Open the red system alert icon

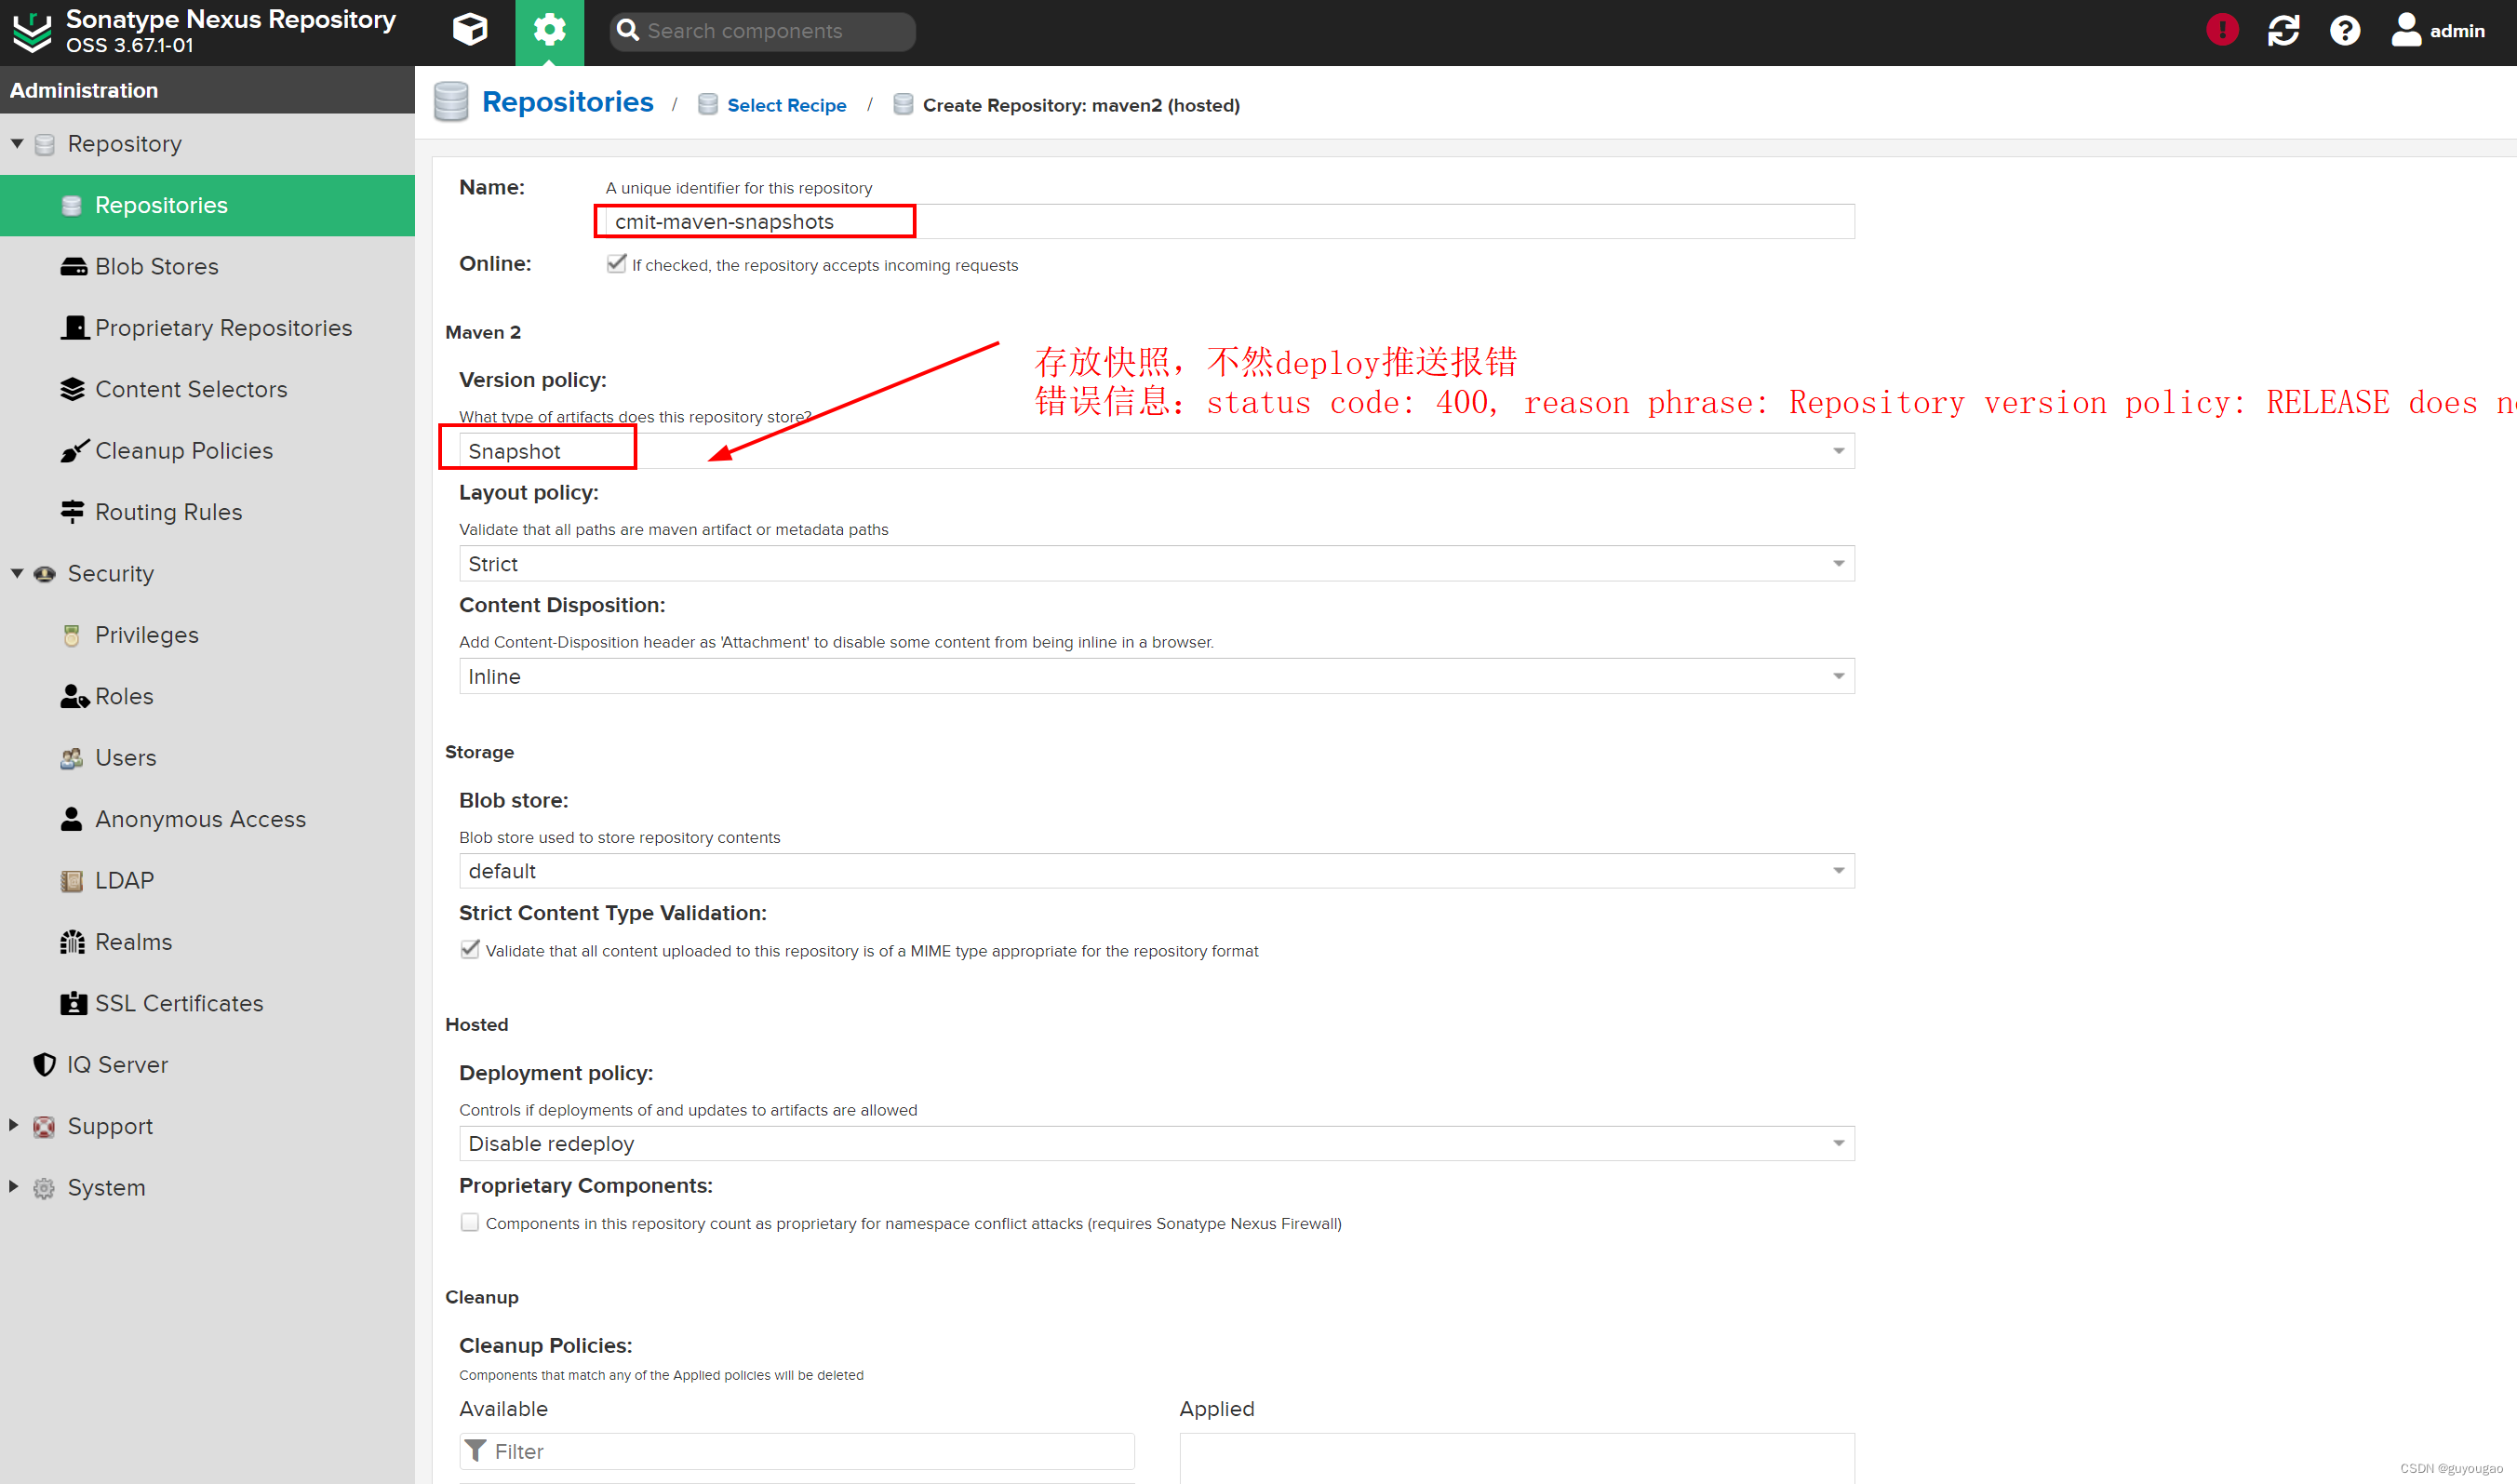tap(2221, 30)
